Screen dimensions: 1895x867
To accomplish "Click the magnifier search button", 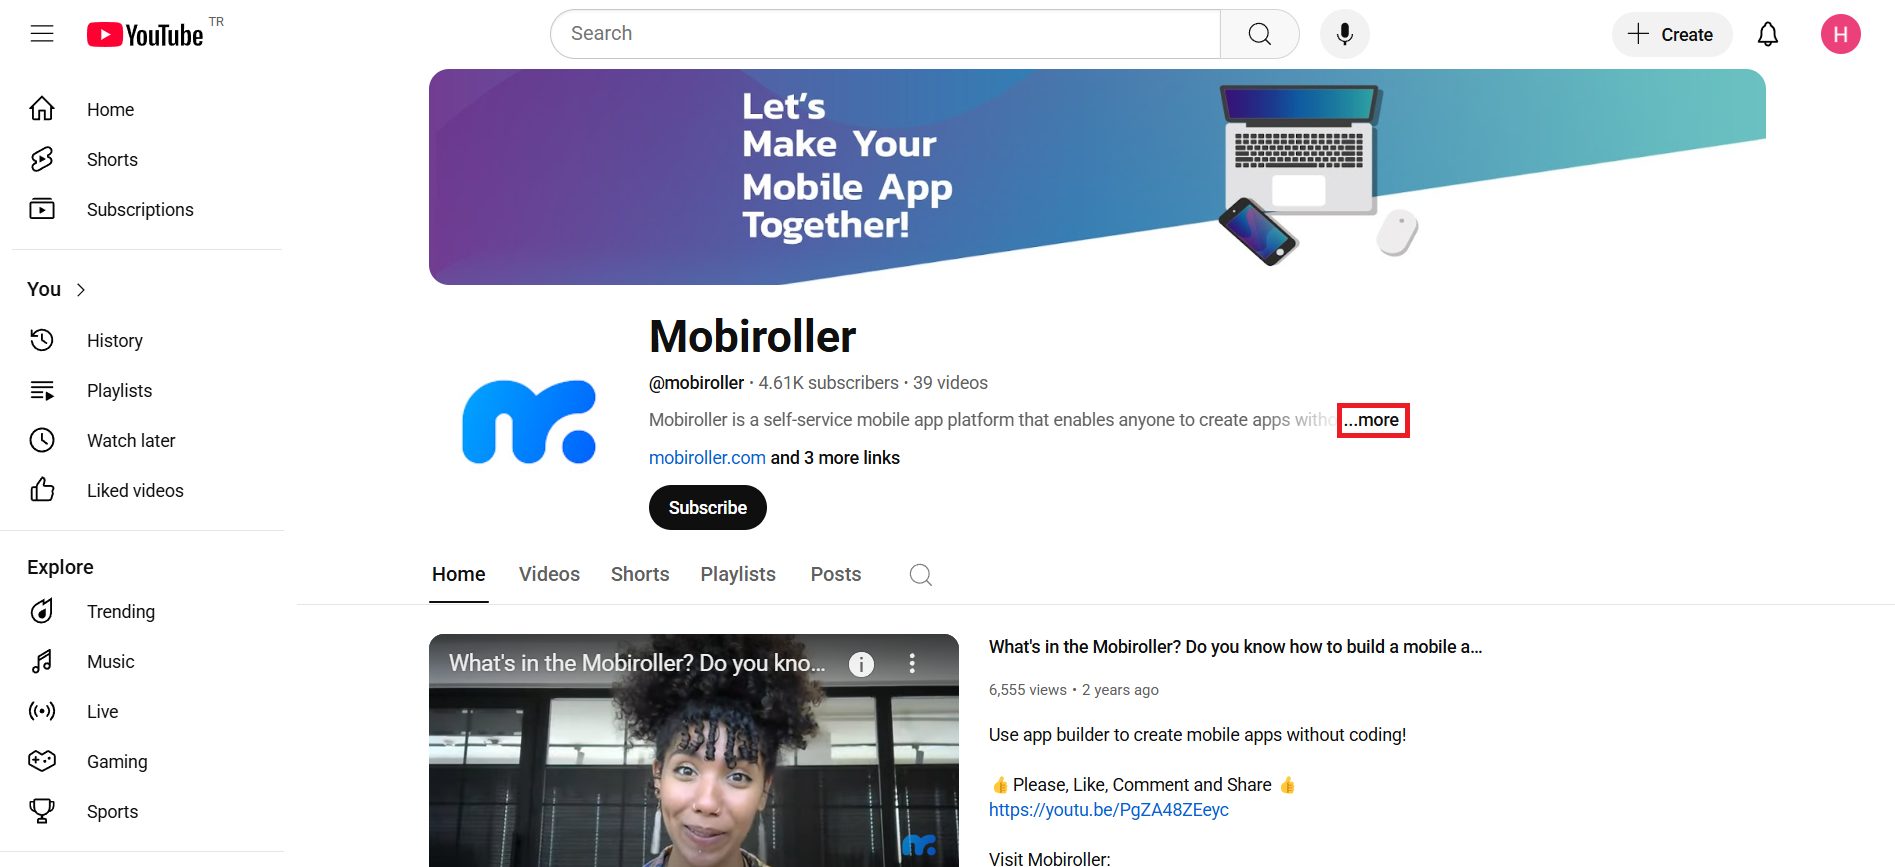I will (x=1260, y=34).
